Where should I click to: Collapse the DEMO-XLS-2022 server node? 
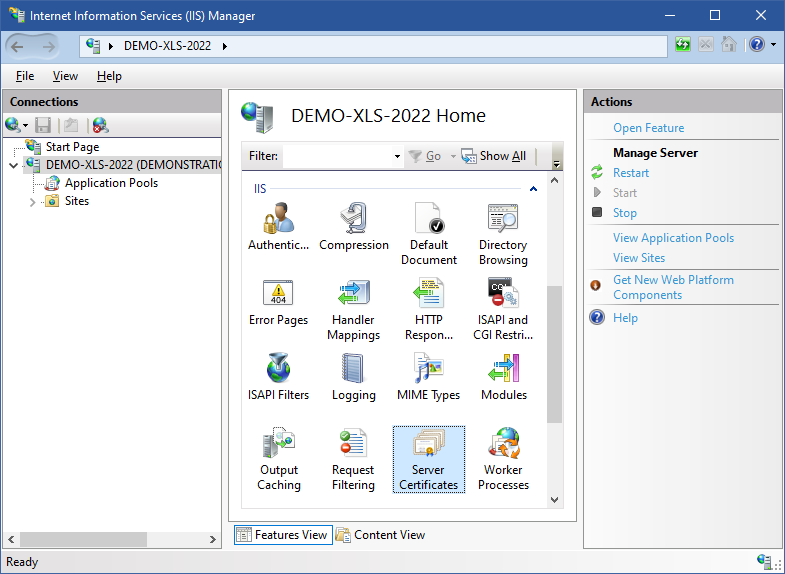(14, 165)
